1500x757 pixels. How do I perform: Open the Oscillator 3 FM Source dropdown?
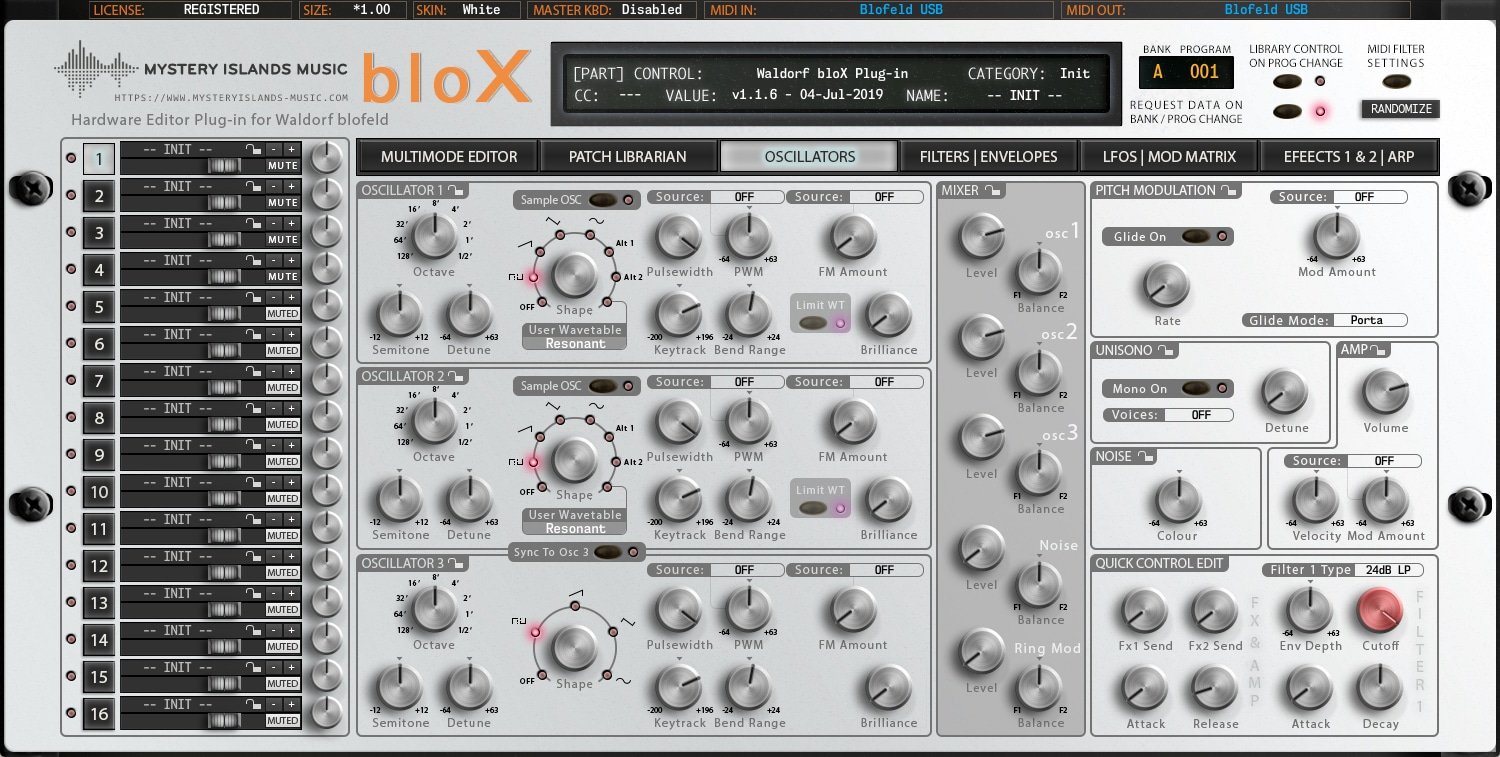(886, 570)
